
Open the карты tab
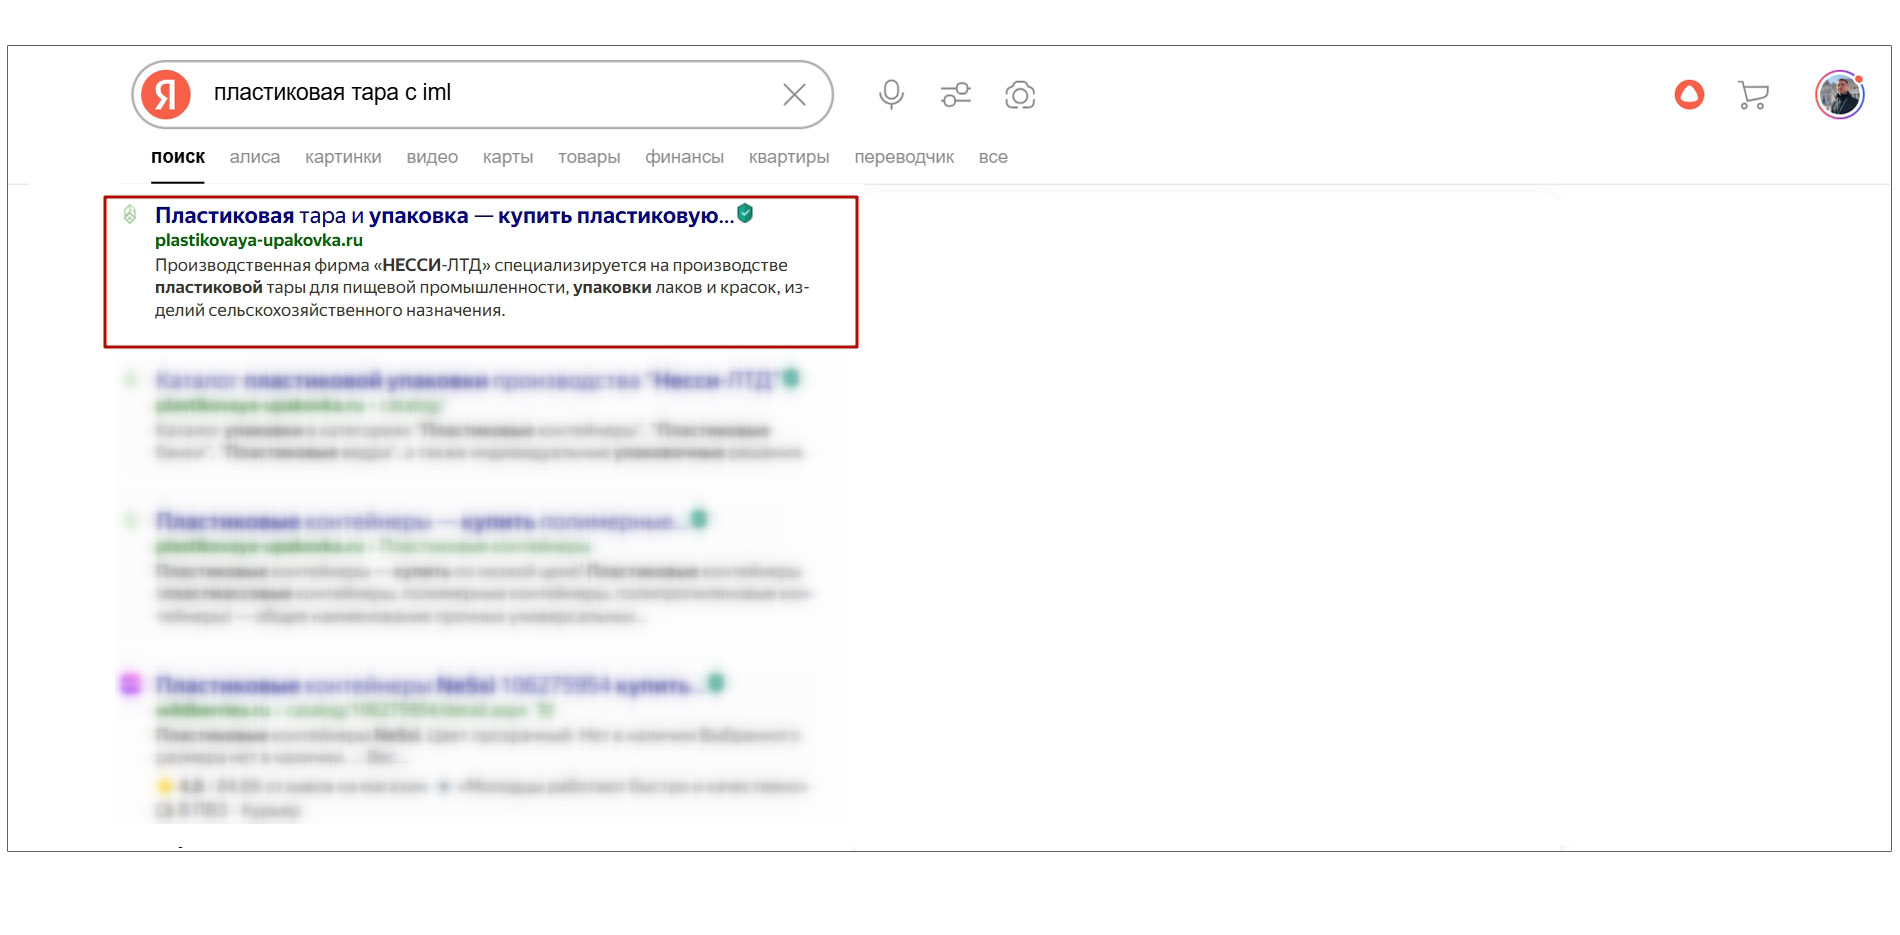click(x=507, y=157)
